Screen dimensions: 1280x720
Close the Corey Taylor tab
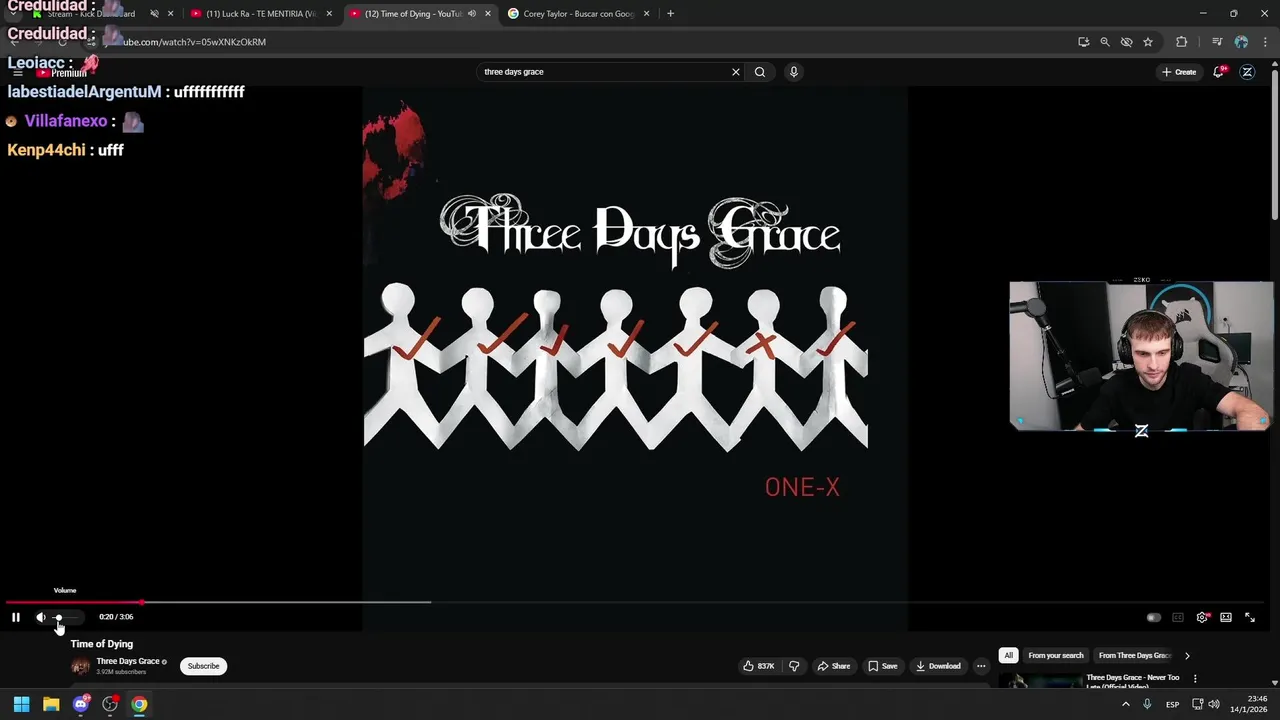pos(646,14)
